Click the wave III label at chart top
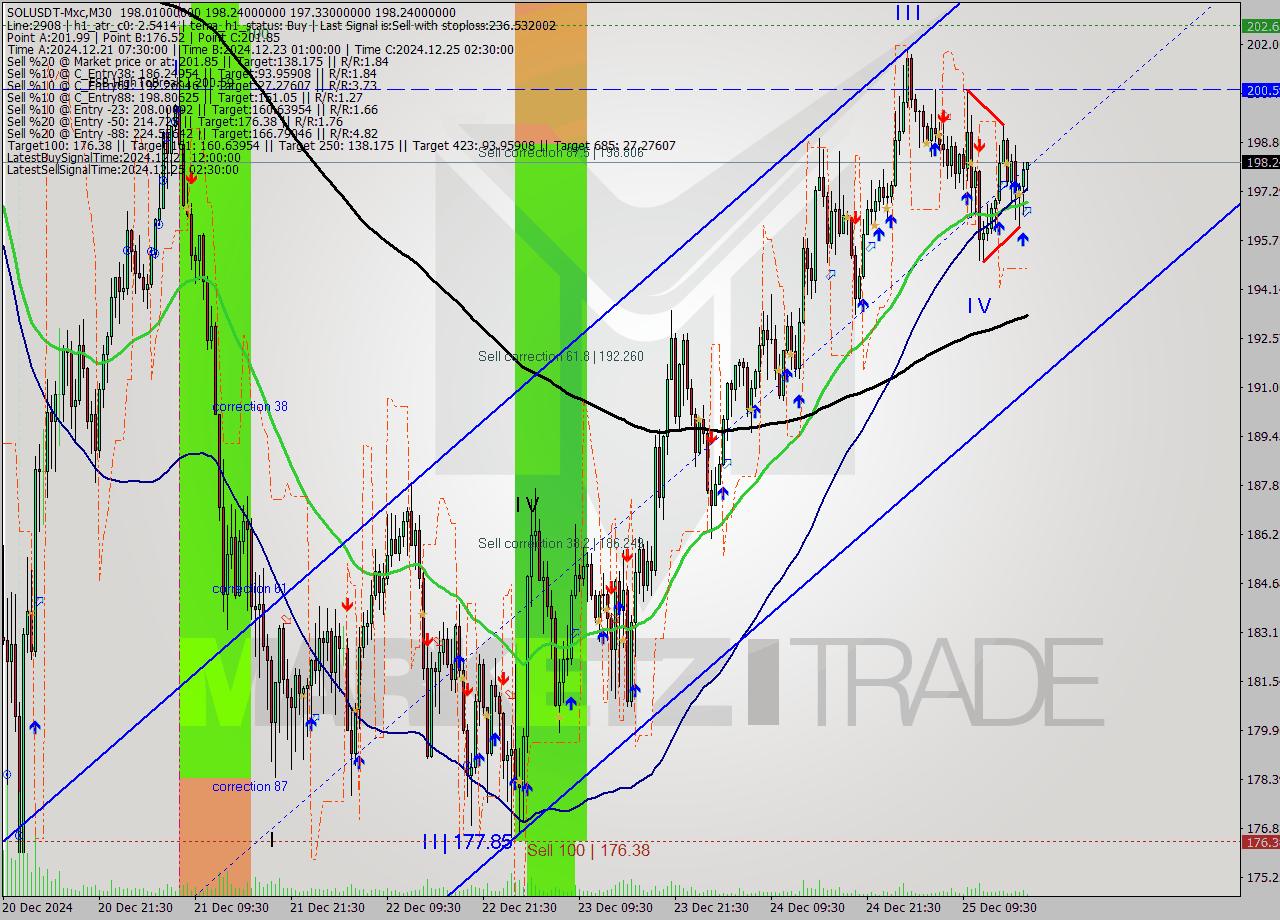The image size is (1280, 920). tap(908, 13)
